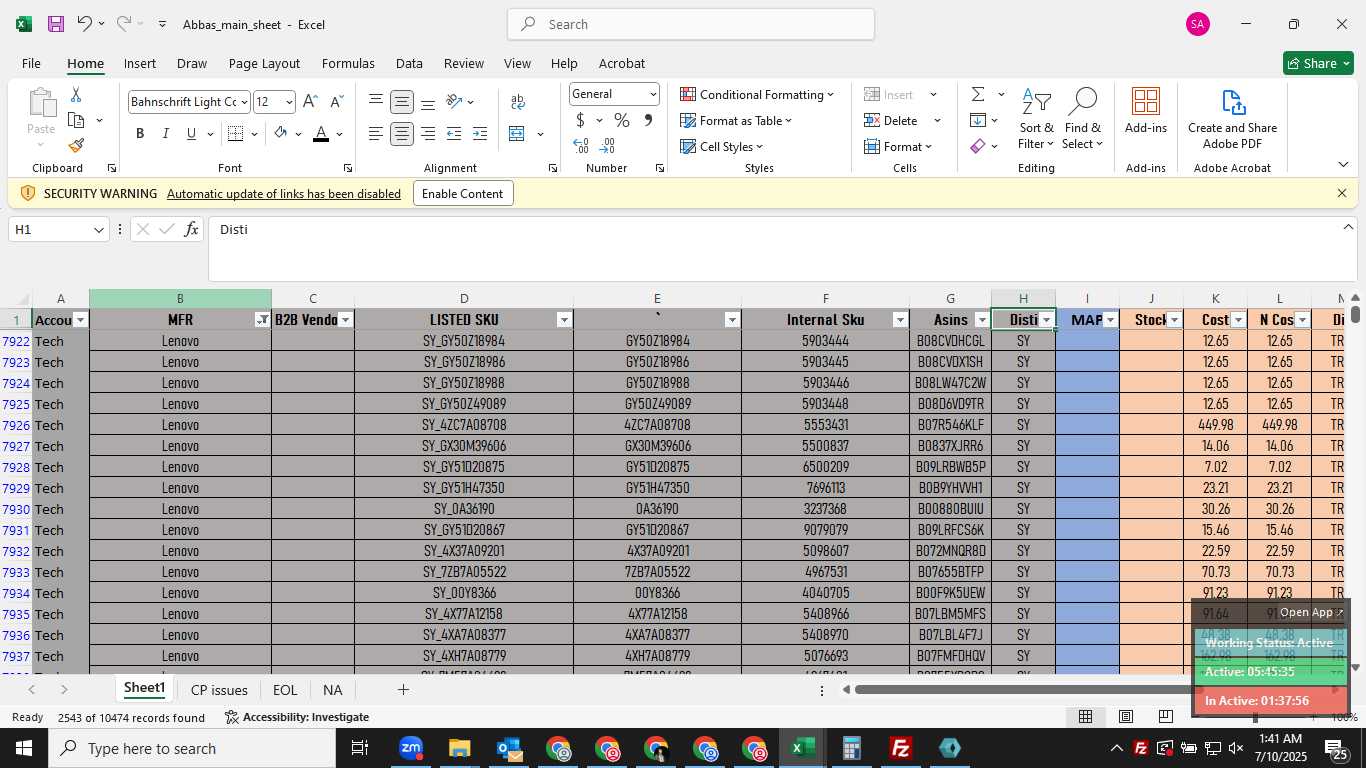Open the Formulas ribbon tab
This screenshot has height=768, width=1366.
pos(348,63)
